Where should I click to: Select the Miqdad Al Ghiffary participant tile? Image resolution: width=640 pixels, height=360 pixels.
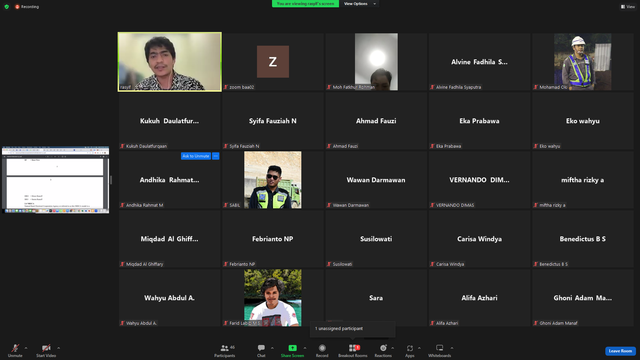point(169,239)
